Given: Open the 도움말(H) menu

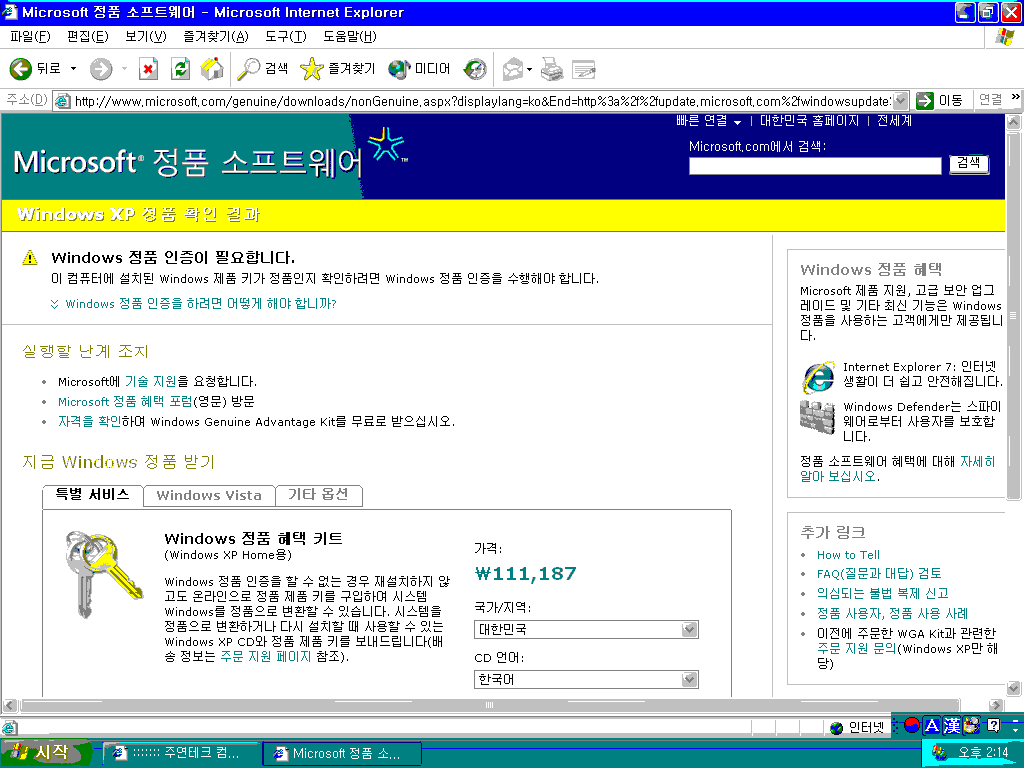Looking at the screenshot, I should [349, 37].
